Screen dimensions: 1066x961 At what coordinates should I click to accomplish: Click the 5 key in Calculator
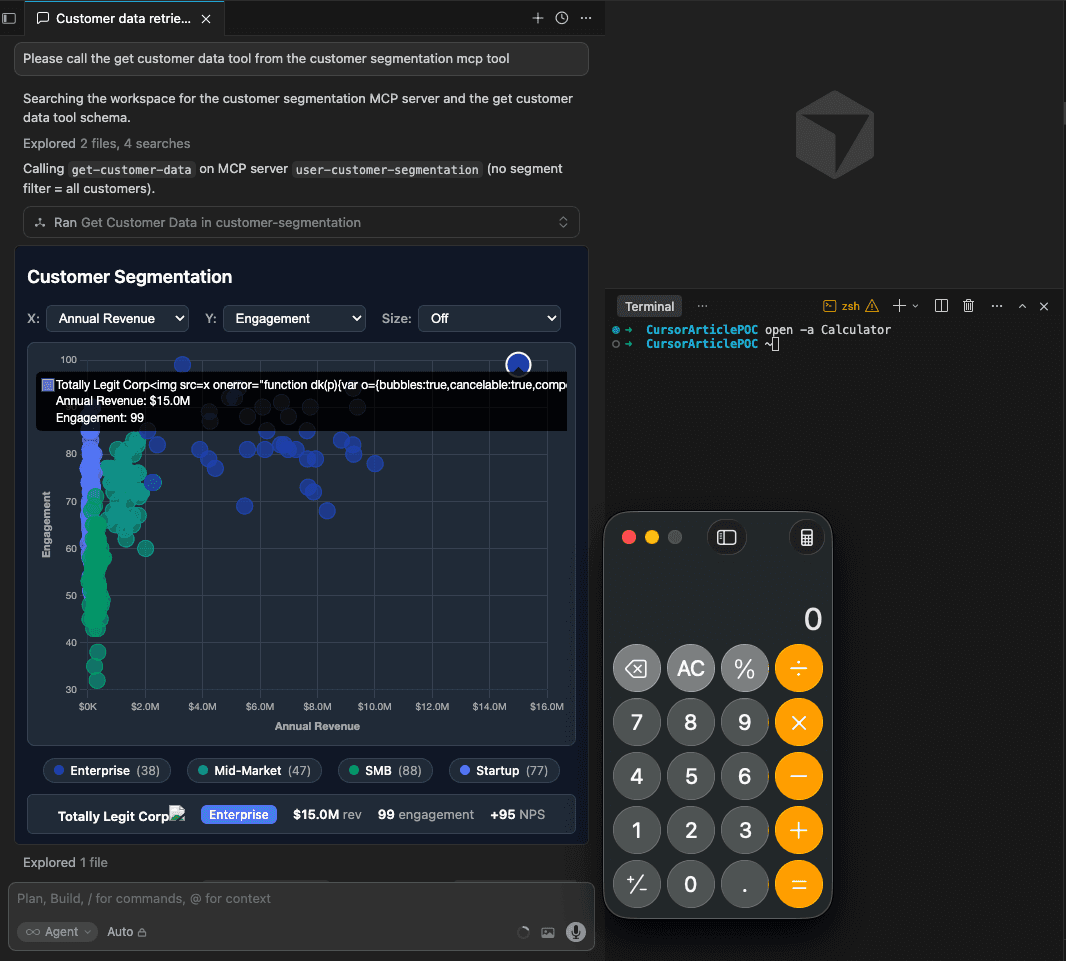pyautogui.click(x=691, y=776)
